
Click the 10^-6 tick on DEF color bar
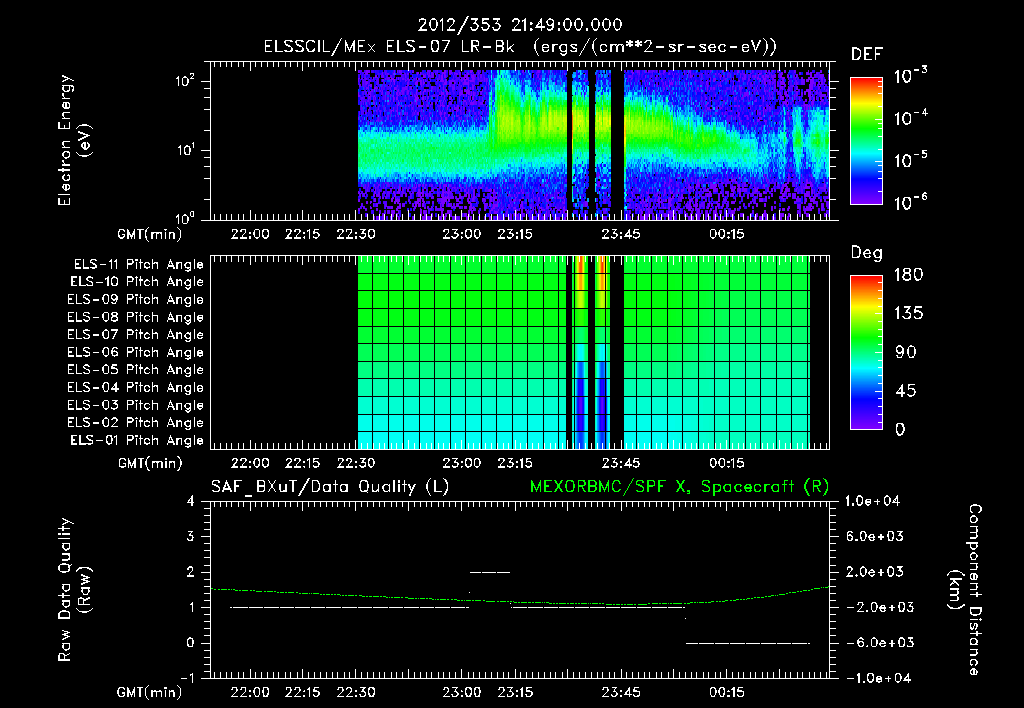tap(910, 202)
